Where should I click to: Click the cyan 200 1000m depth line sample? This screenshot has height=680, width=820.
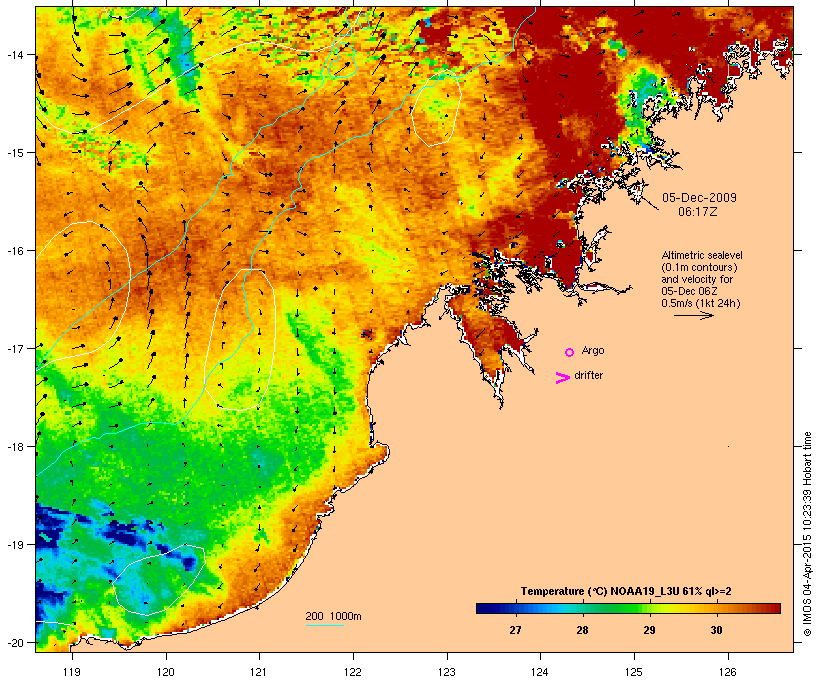tap(324, 625)
